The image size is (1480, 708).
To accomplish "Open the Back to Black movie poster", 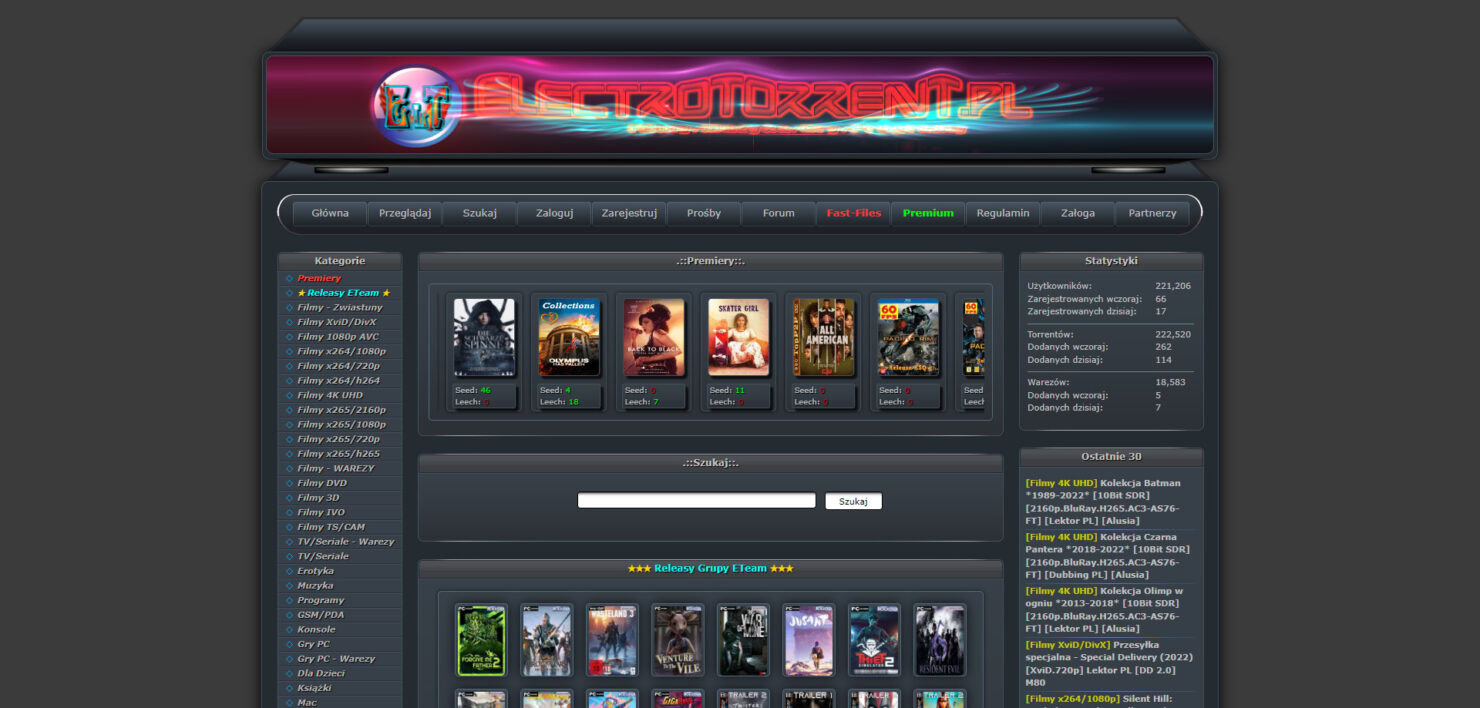I will pos(654,337).
